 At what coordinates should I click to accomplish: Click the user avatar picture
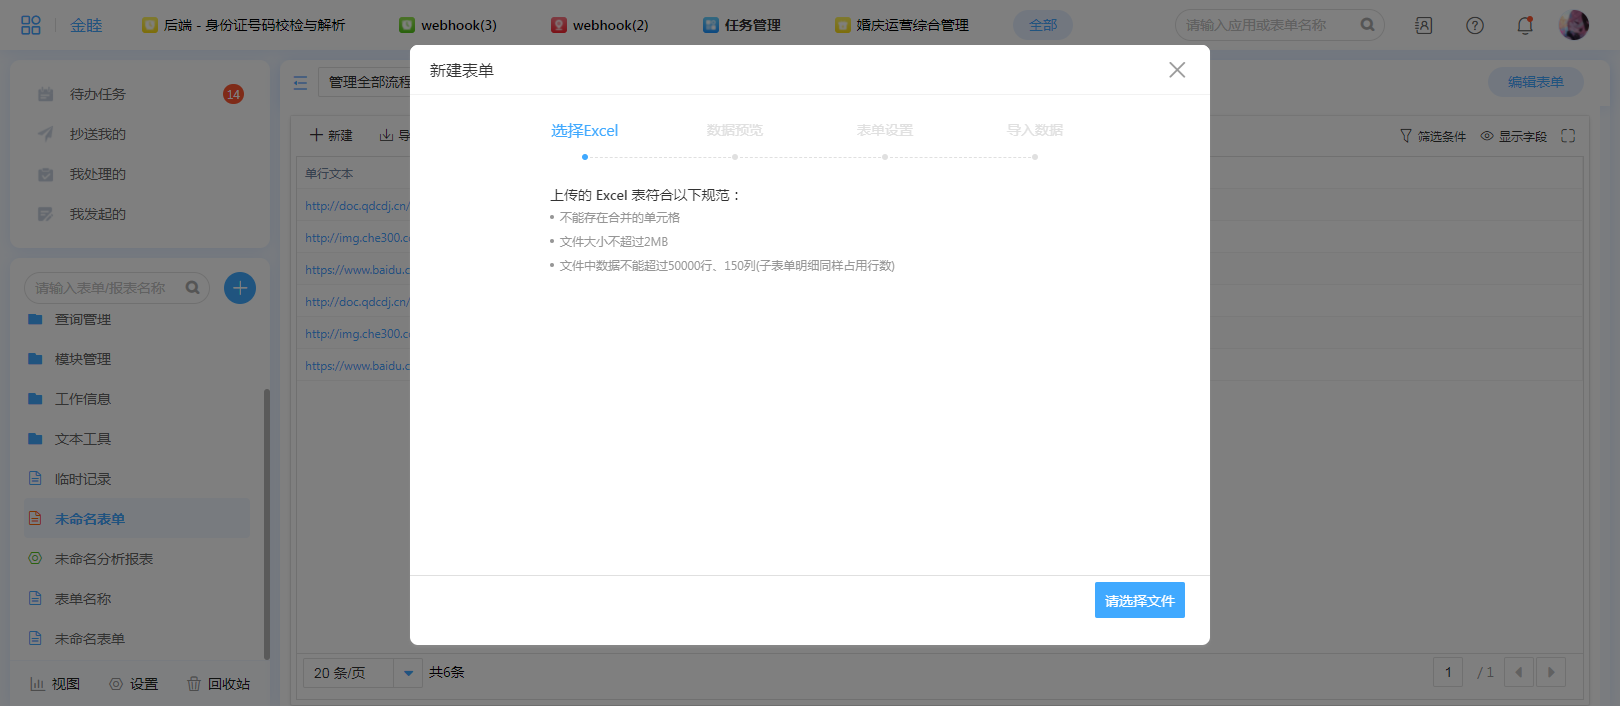click(1573, 25)
